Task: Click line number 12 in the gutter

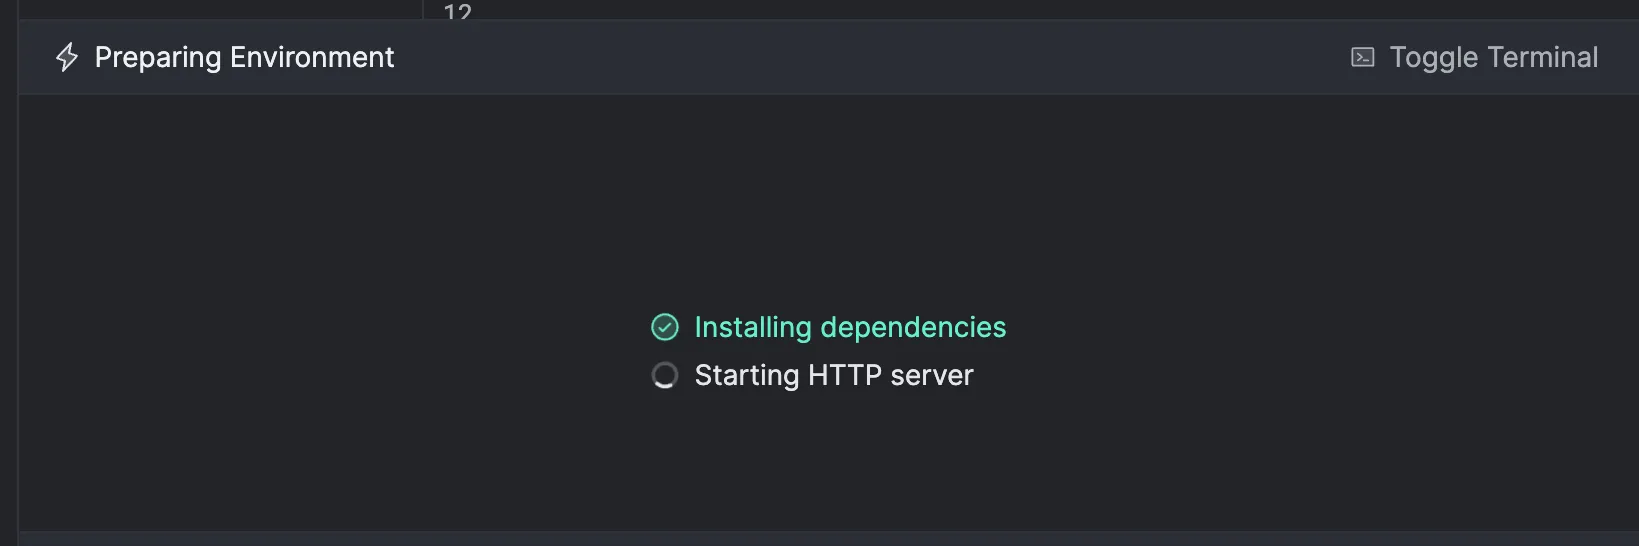Action: coord(457,11)
